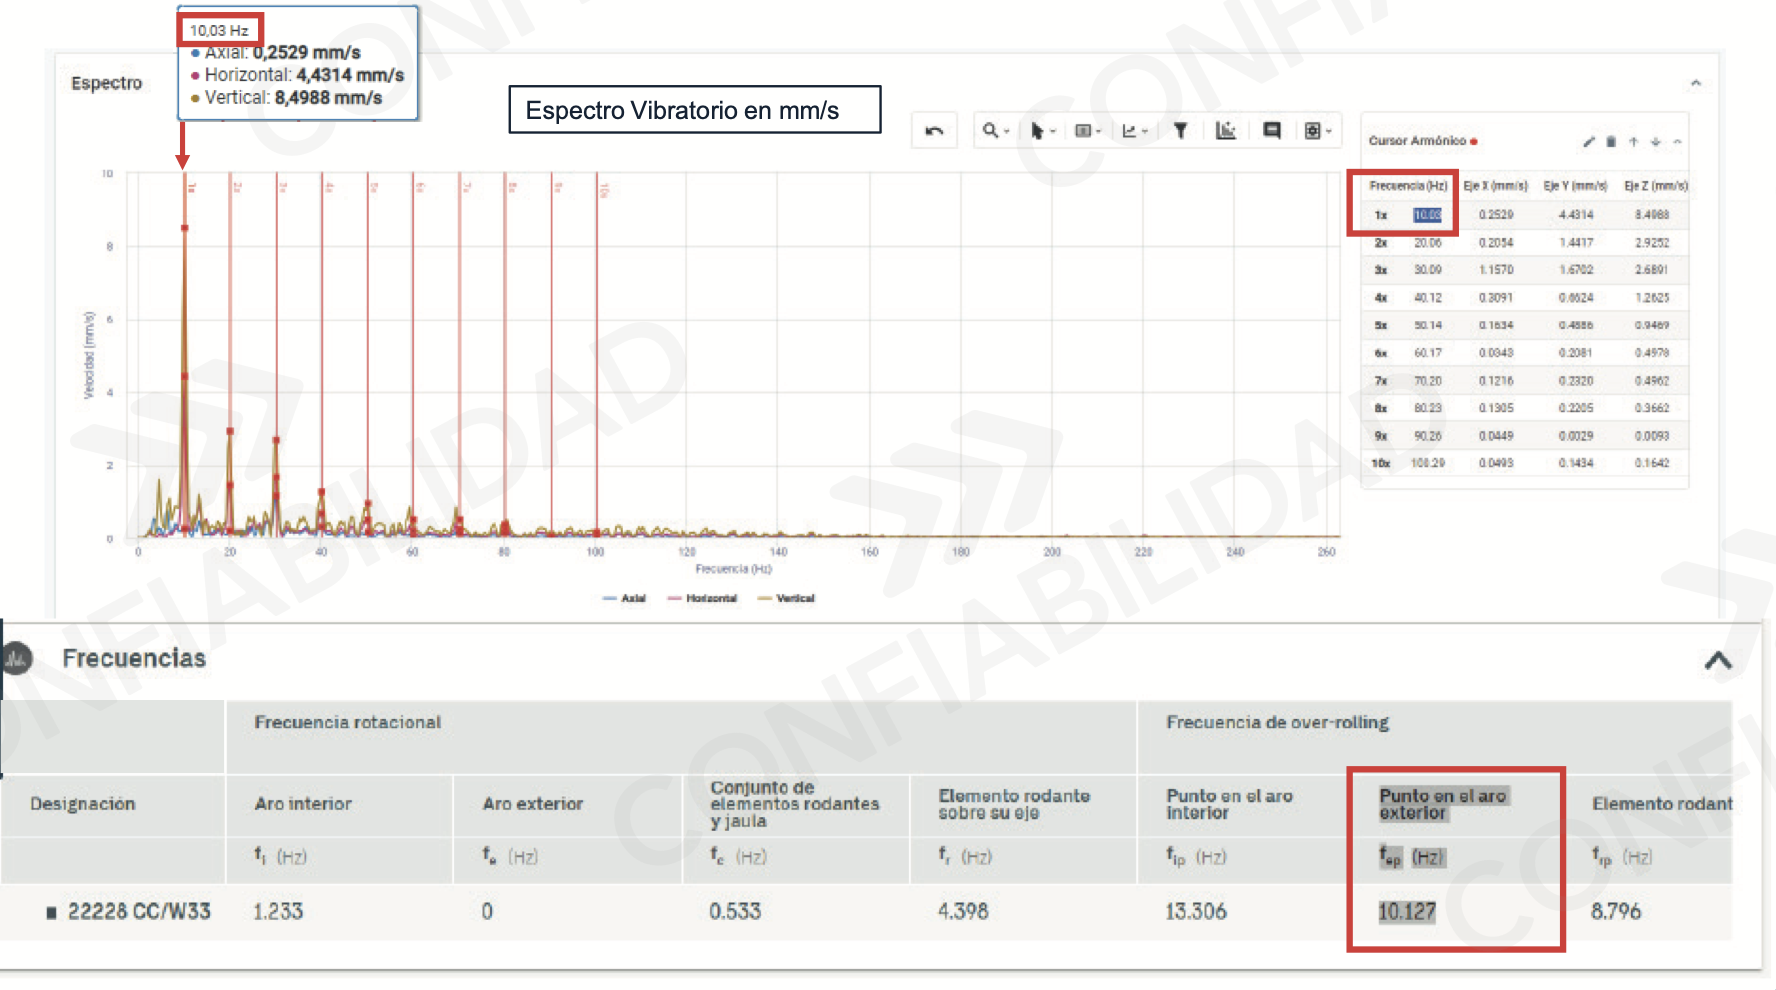Collapse the Frecuencias section chevron
The height and width of the screenshot is (990, 1776).
pos(1718,661)
